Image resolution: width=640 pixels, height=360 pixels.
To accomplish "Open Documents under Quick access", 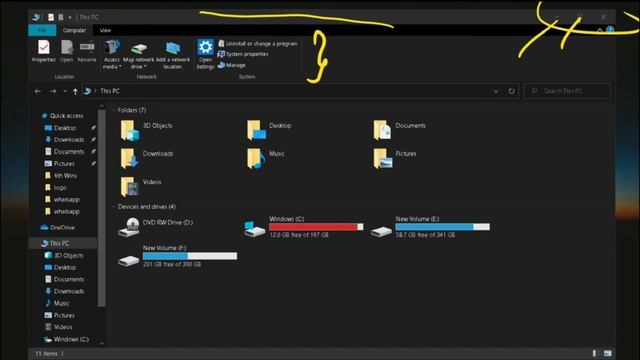I will (x=64, y=151).
